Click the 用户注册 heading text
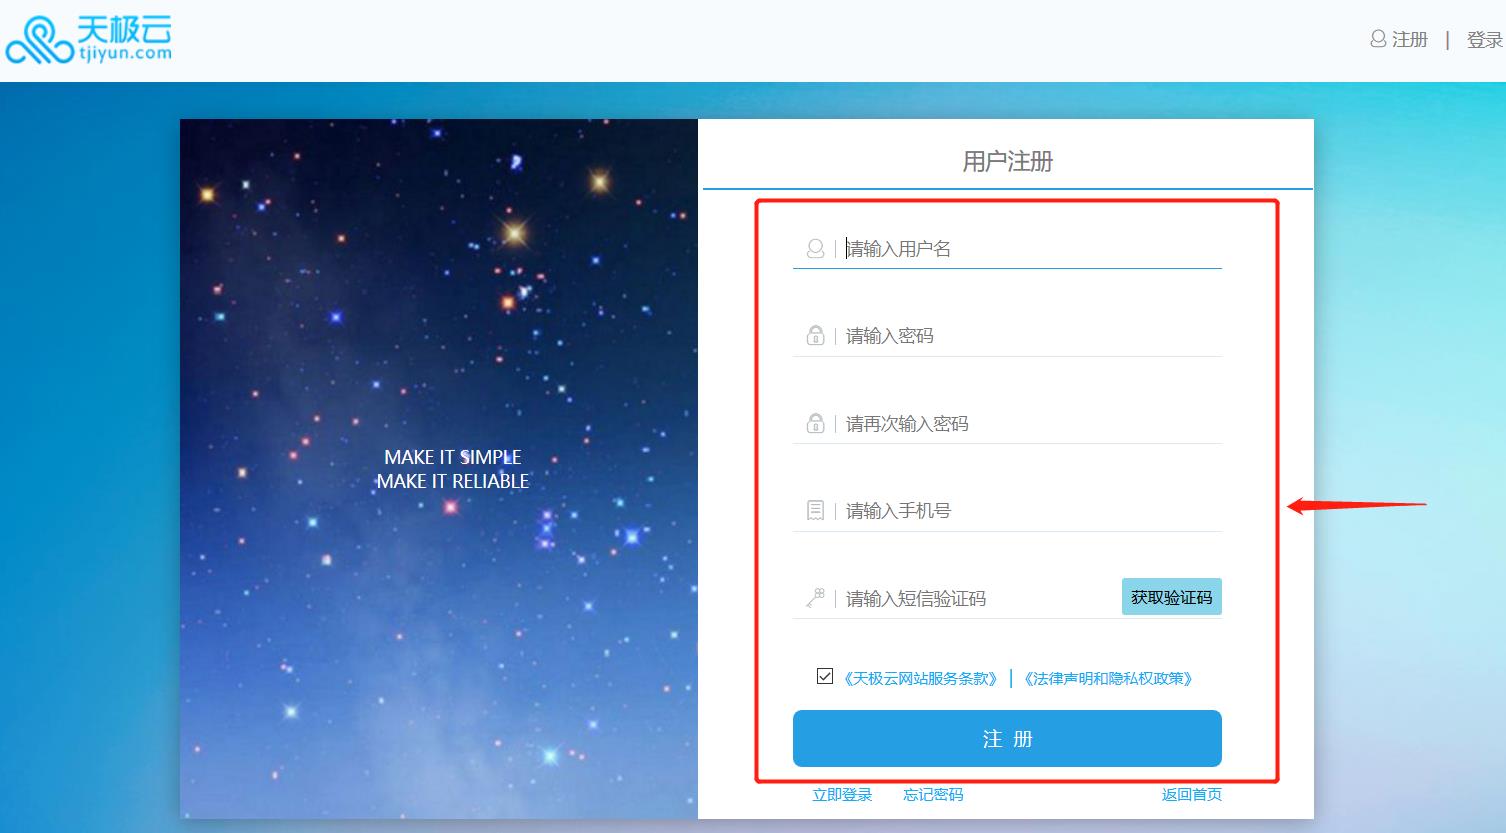Screen dimensions: 1506x833 pyautogui.click(x=1008, y=161)
